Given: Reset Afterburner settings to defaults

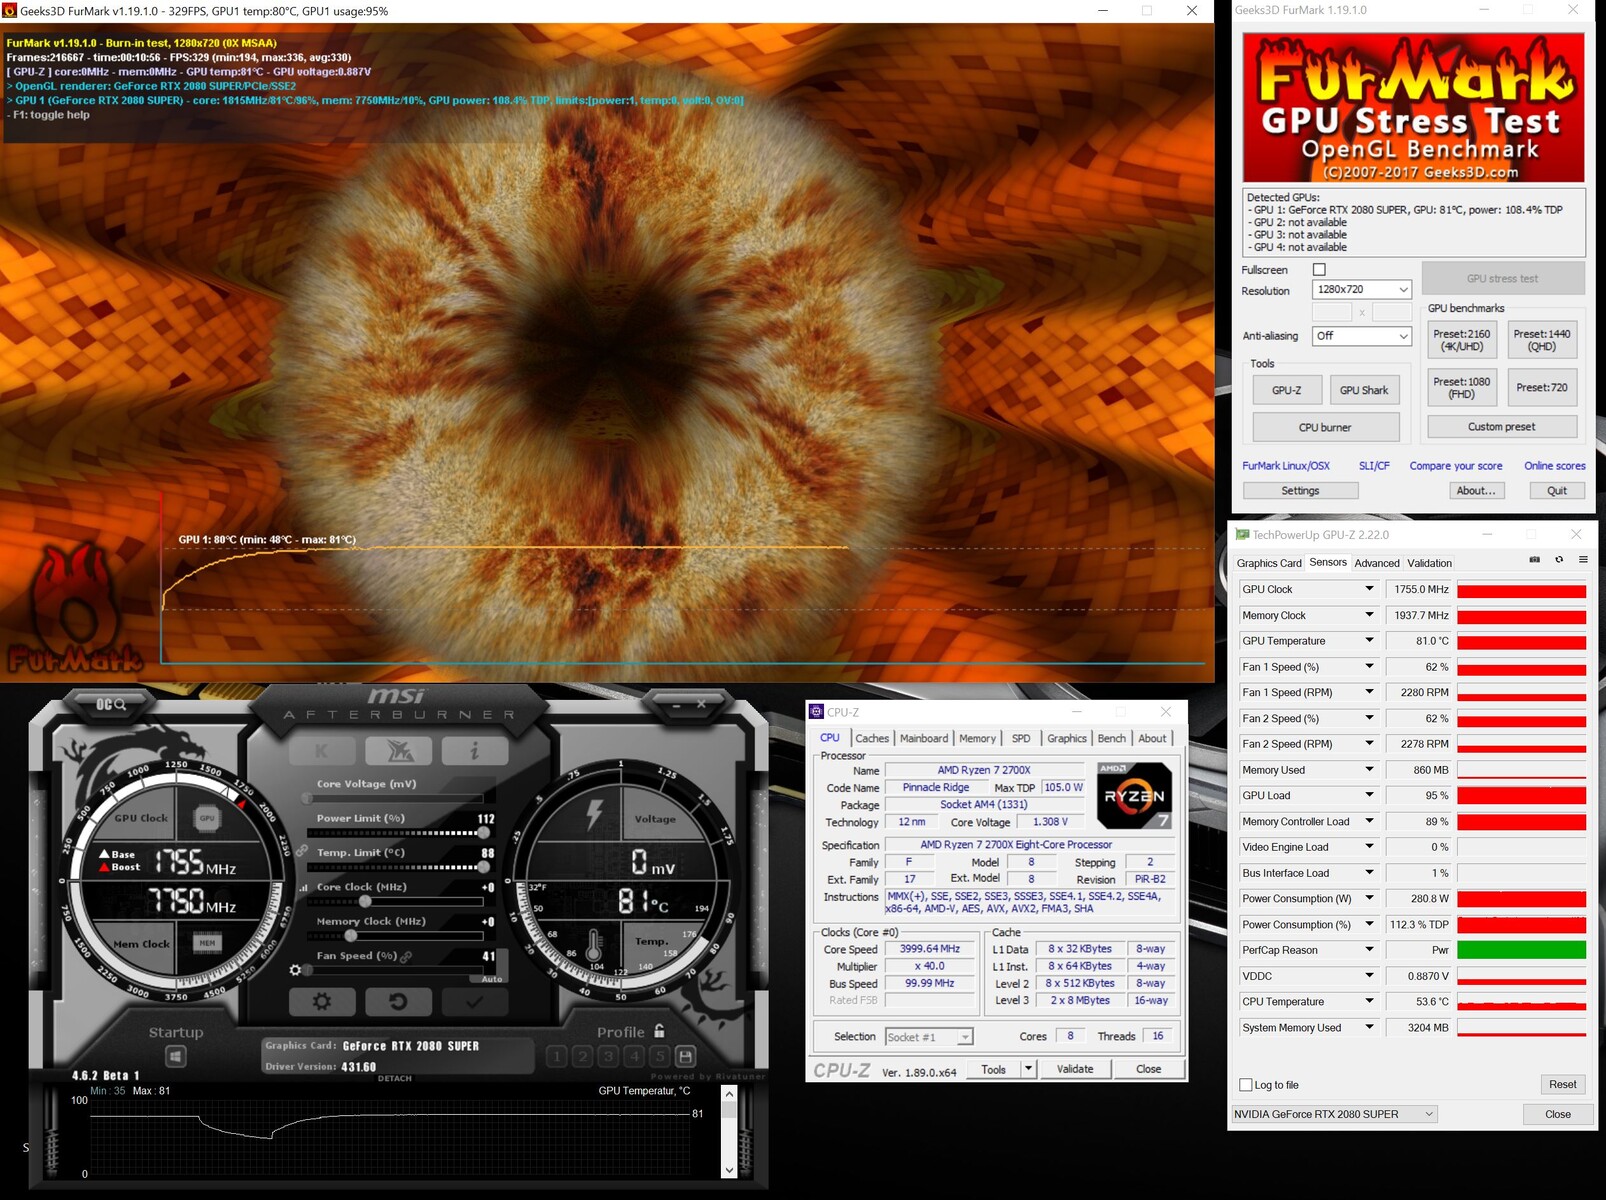Looking at the screenshot, I should coord(398,1001).
